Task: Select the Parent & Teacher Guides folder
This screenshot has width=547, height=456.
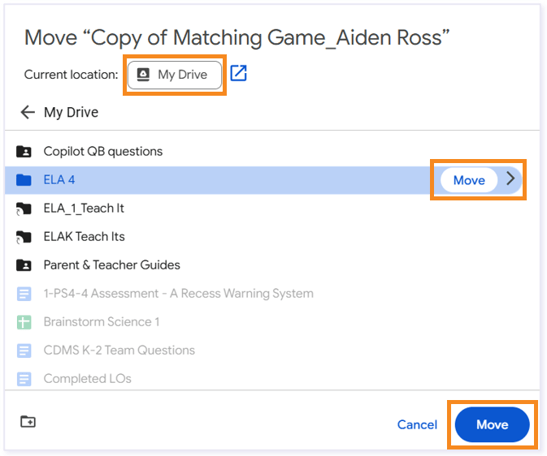Action: pos(272,265)
